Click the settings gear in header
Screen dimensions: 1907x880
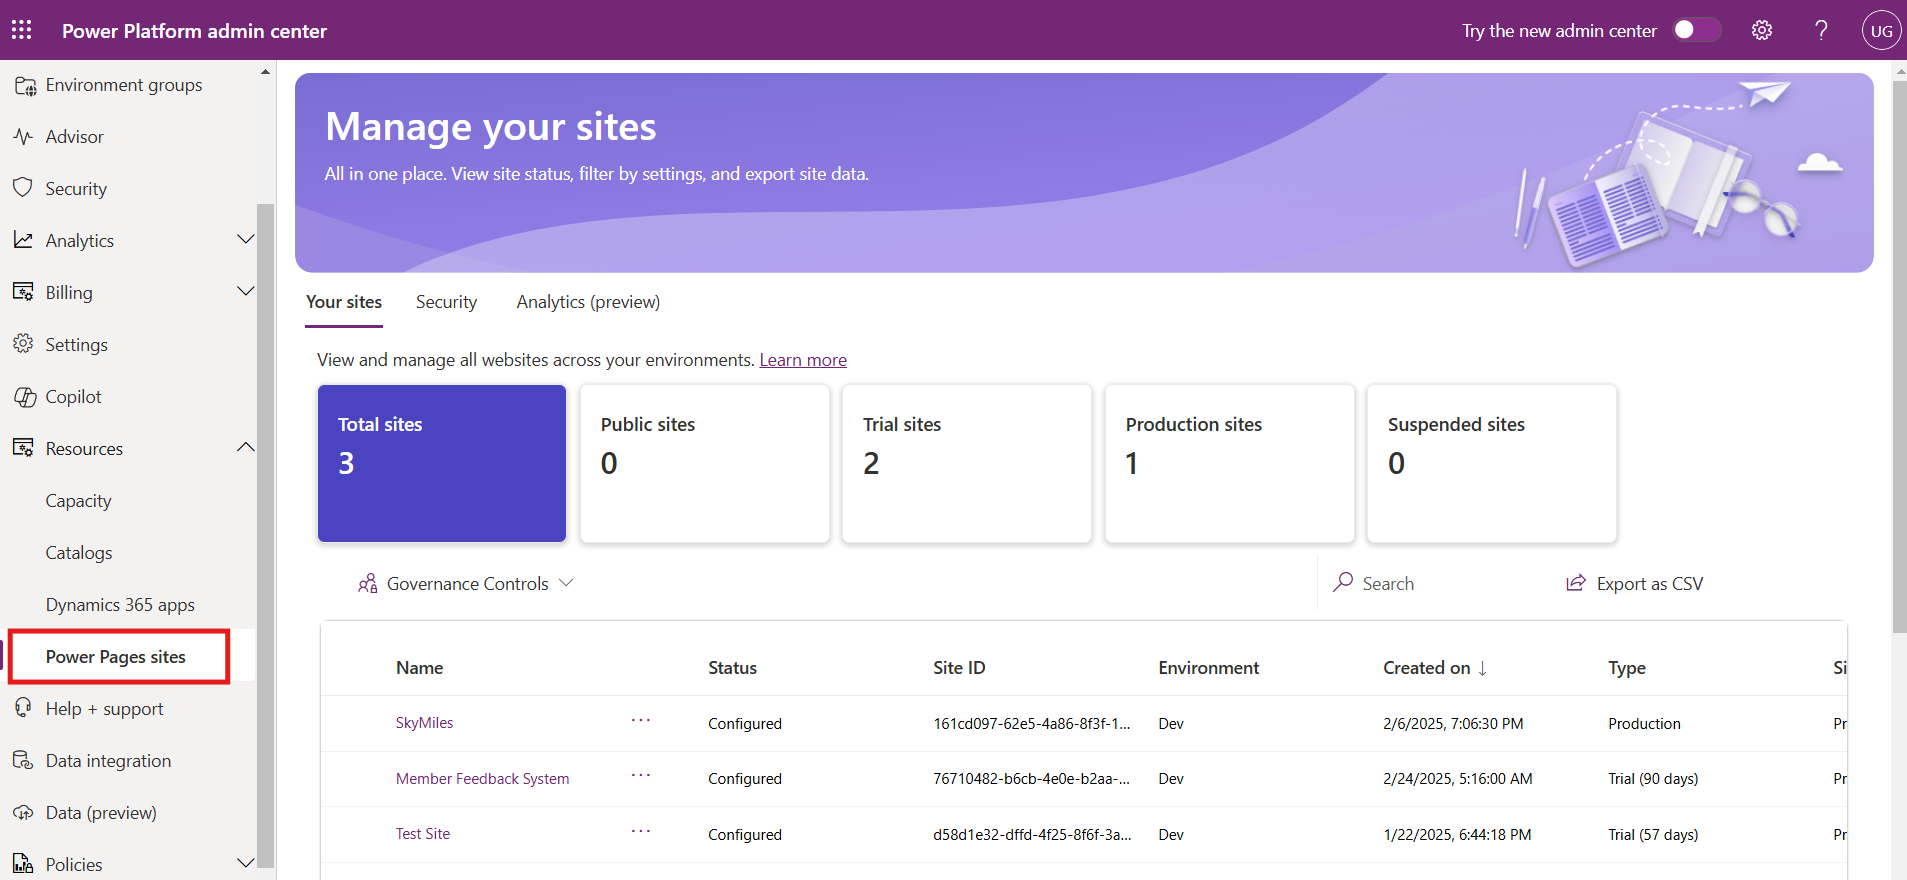point(1761,30)
